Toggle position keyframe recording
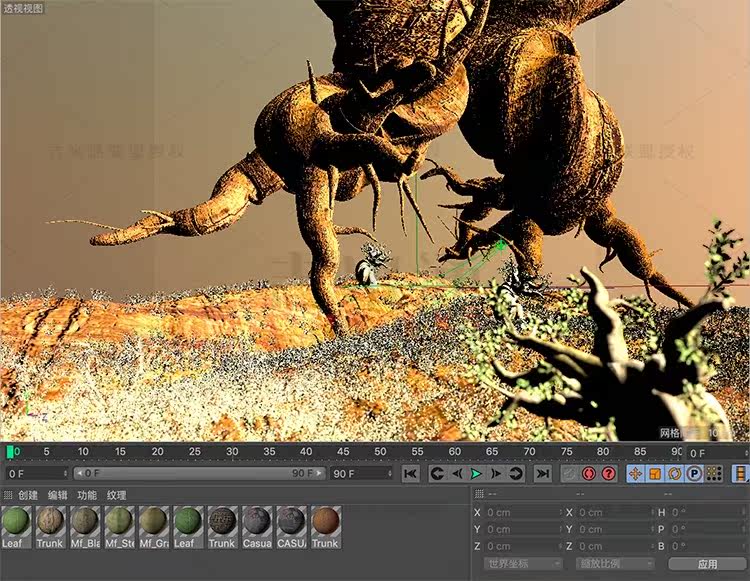Screen dimensions: 750x581 pyautogui.click(x=635, y=473)
